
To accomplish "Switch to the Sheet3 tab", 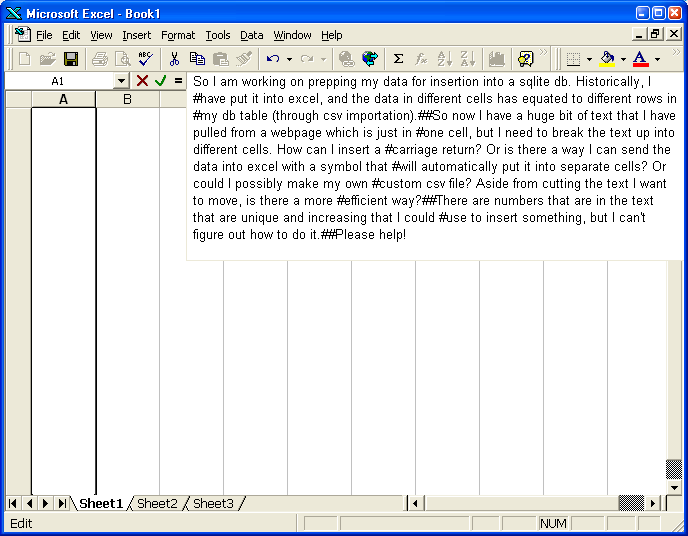I will tap(213, 504).
